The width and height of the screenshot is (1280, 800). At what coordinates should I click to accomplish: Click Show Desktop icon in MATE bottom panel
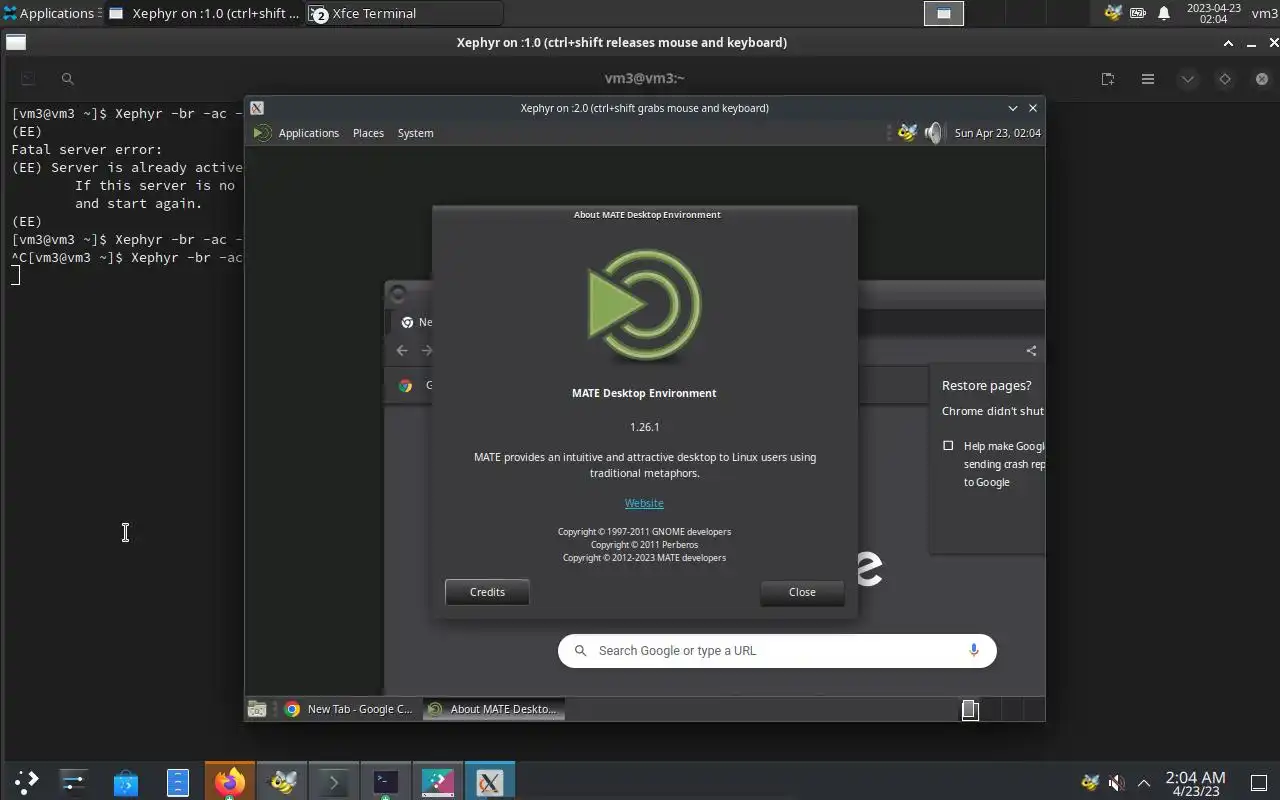(x=257, y=709)
